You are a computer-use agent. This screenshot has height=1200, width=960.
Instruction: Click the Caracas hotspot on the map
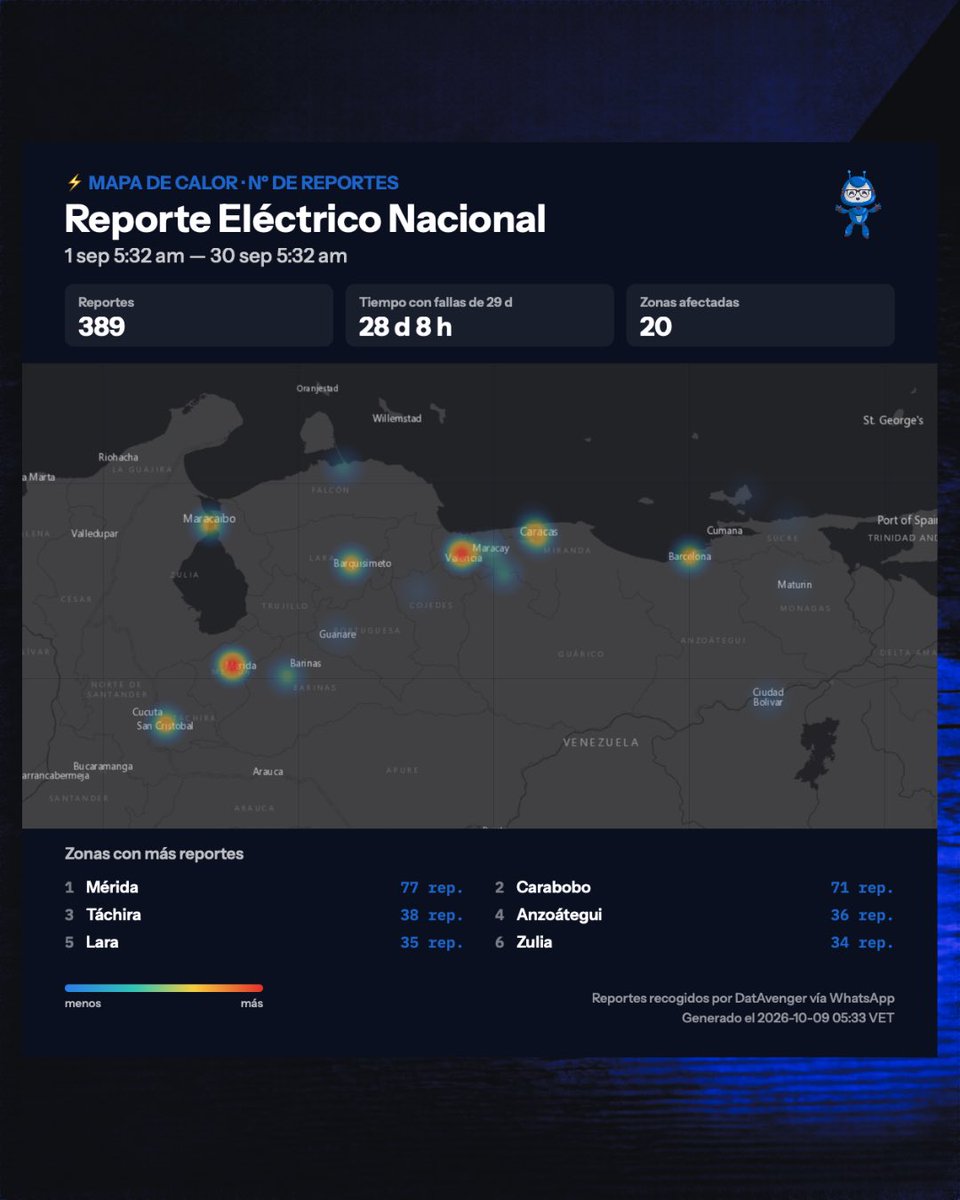click(x=535, y=531)
